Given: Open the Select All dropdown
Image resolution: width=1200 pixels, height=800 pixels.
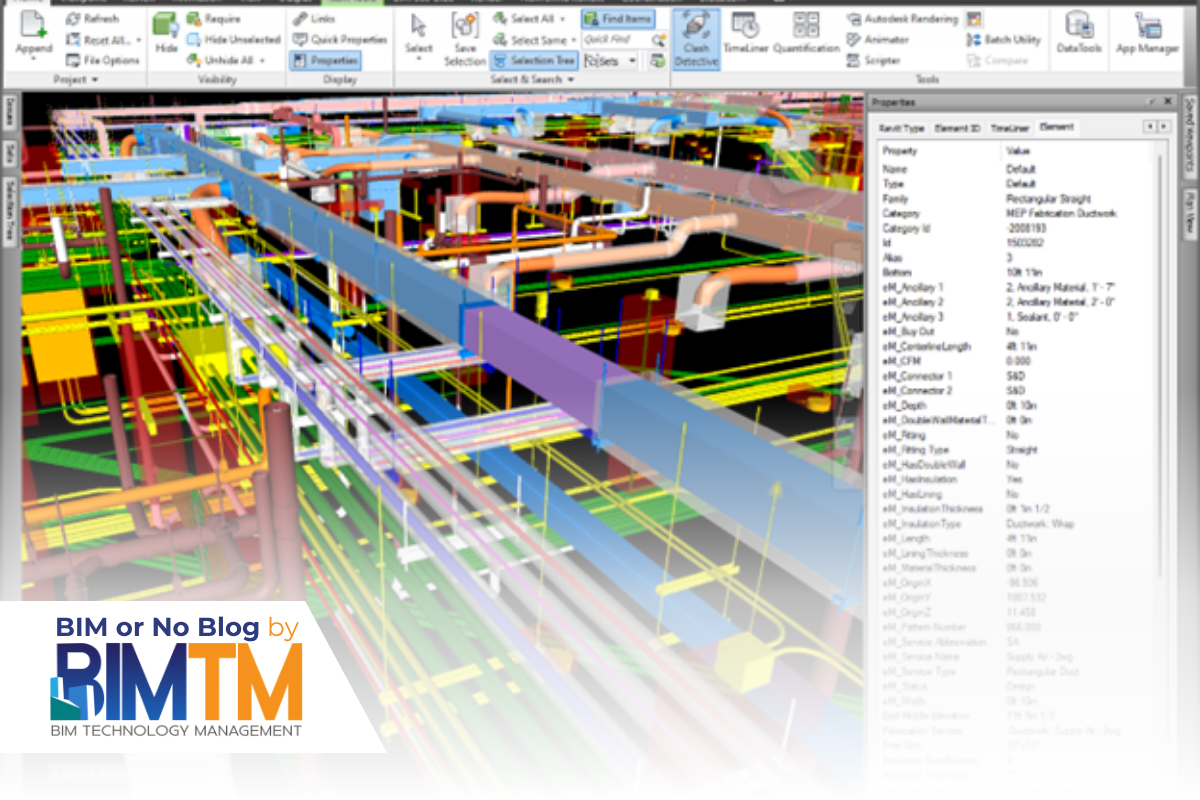Looking at the screenshot, I should click(562, 19).
